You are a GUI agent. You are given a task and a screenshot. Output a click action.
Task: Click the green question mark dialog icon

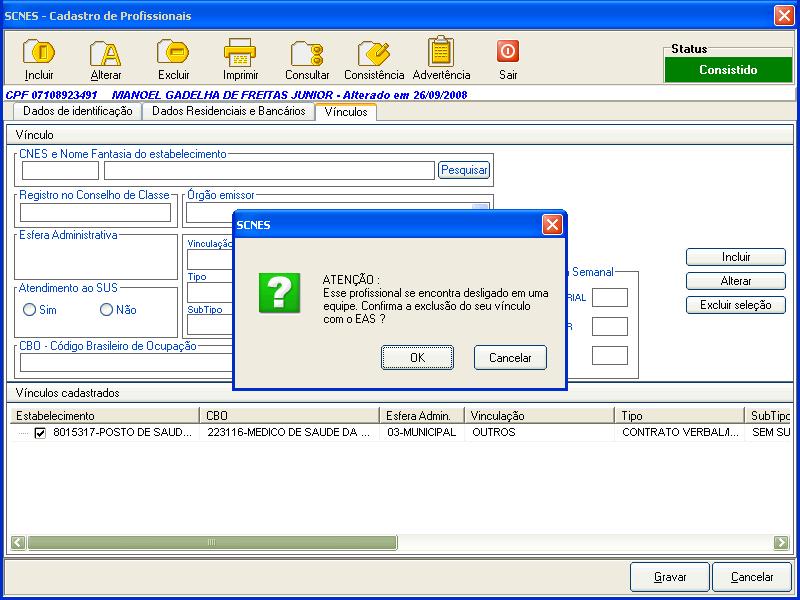pyautogui.click(x=279, y=293)
